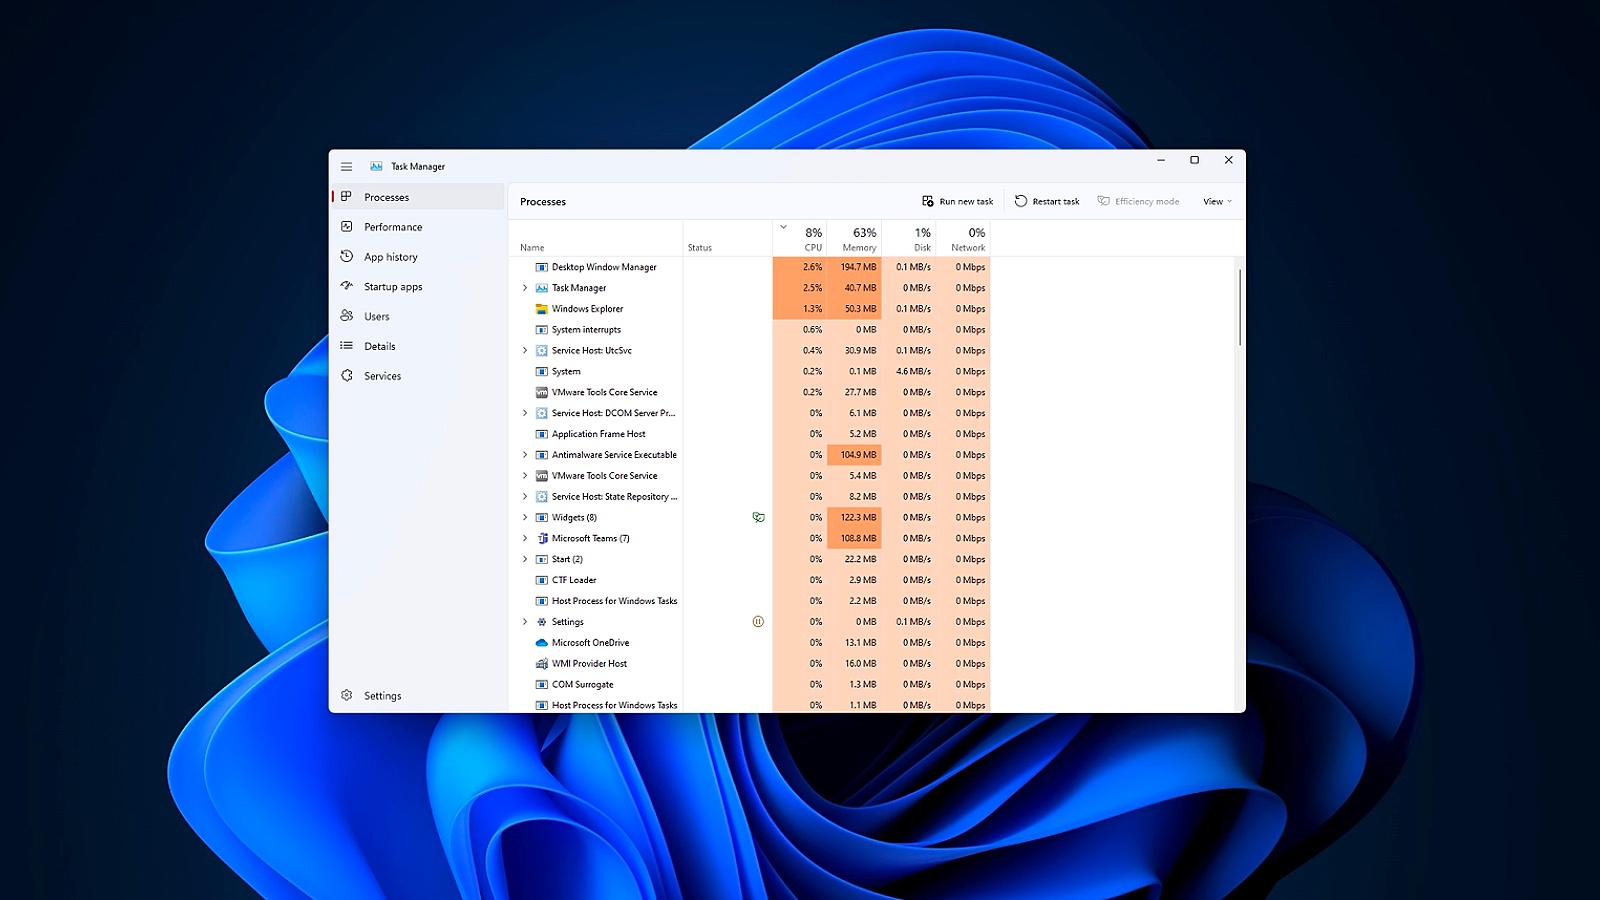The image size is (1600, 900).
Task: Click the 2.6% CPU value
Action: (800, 267)
